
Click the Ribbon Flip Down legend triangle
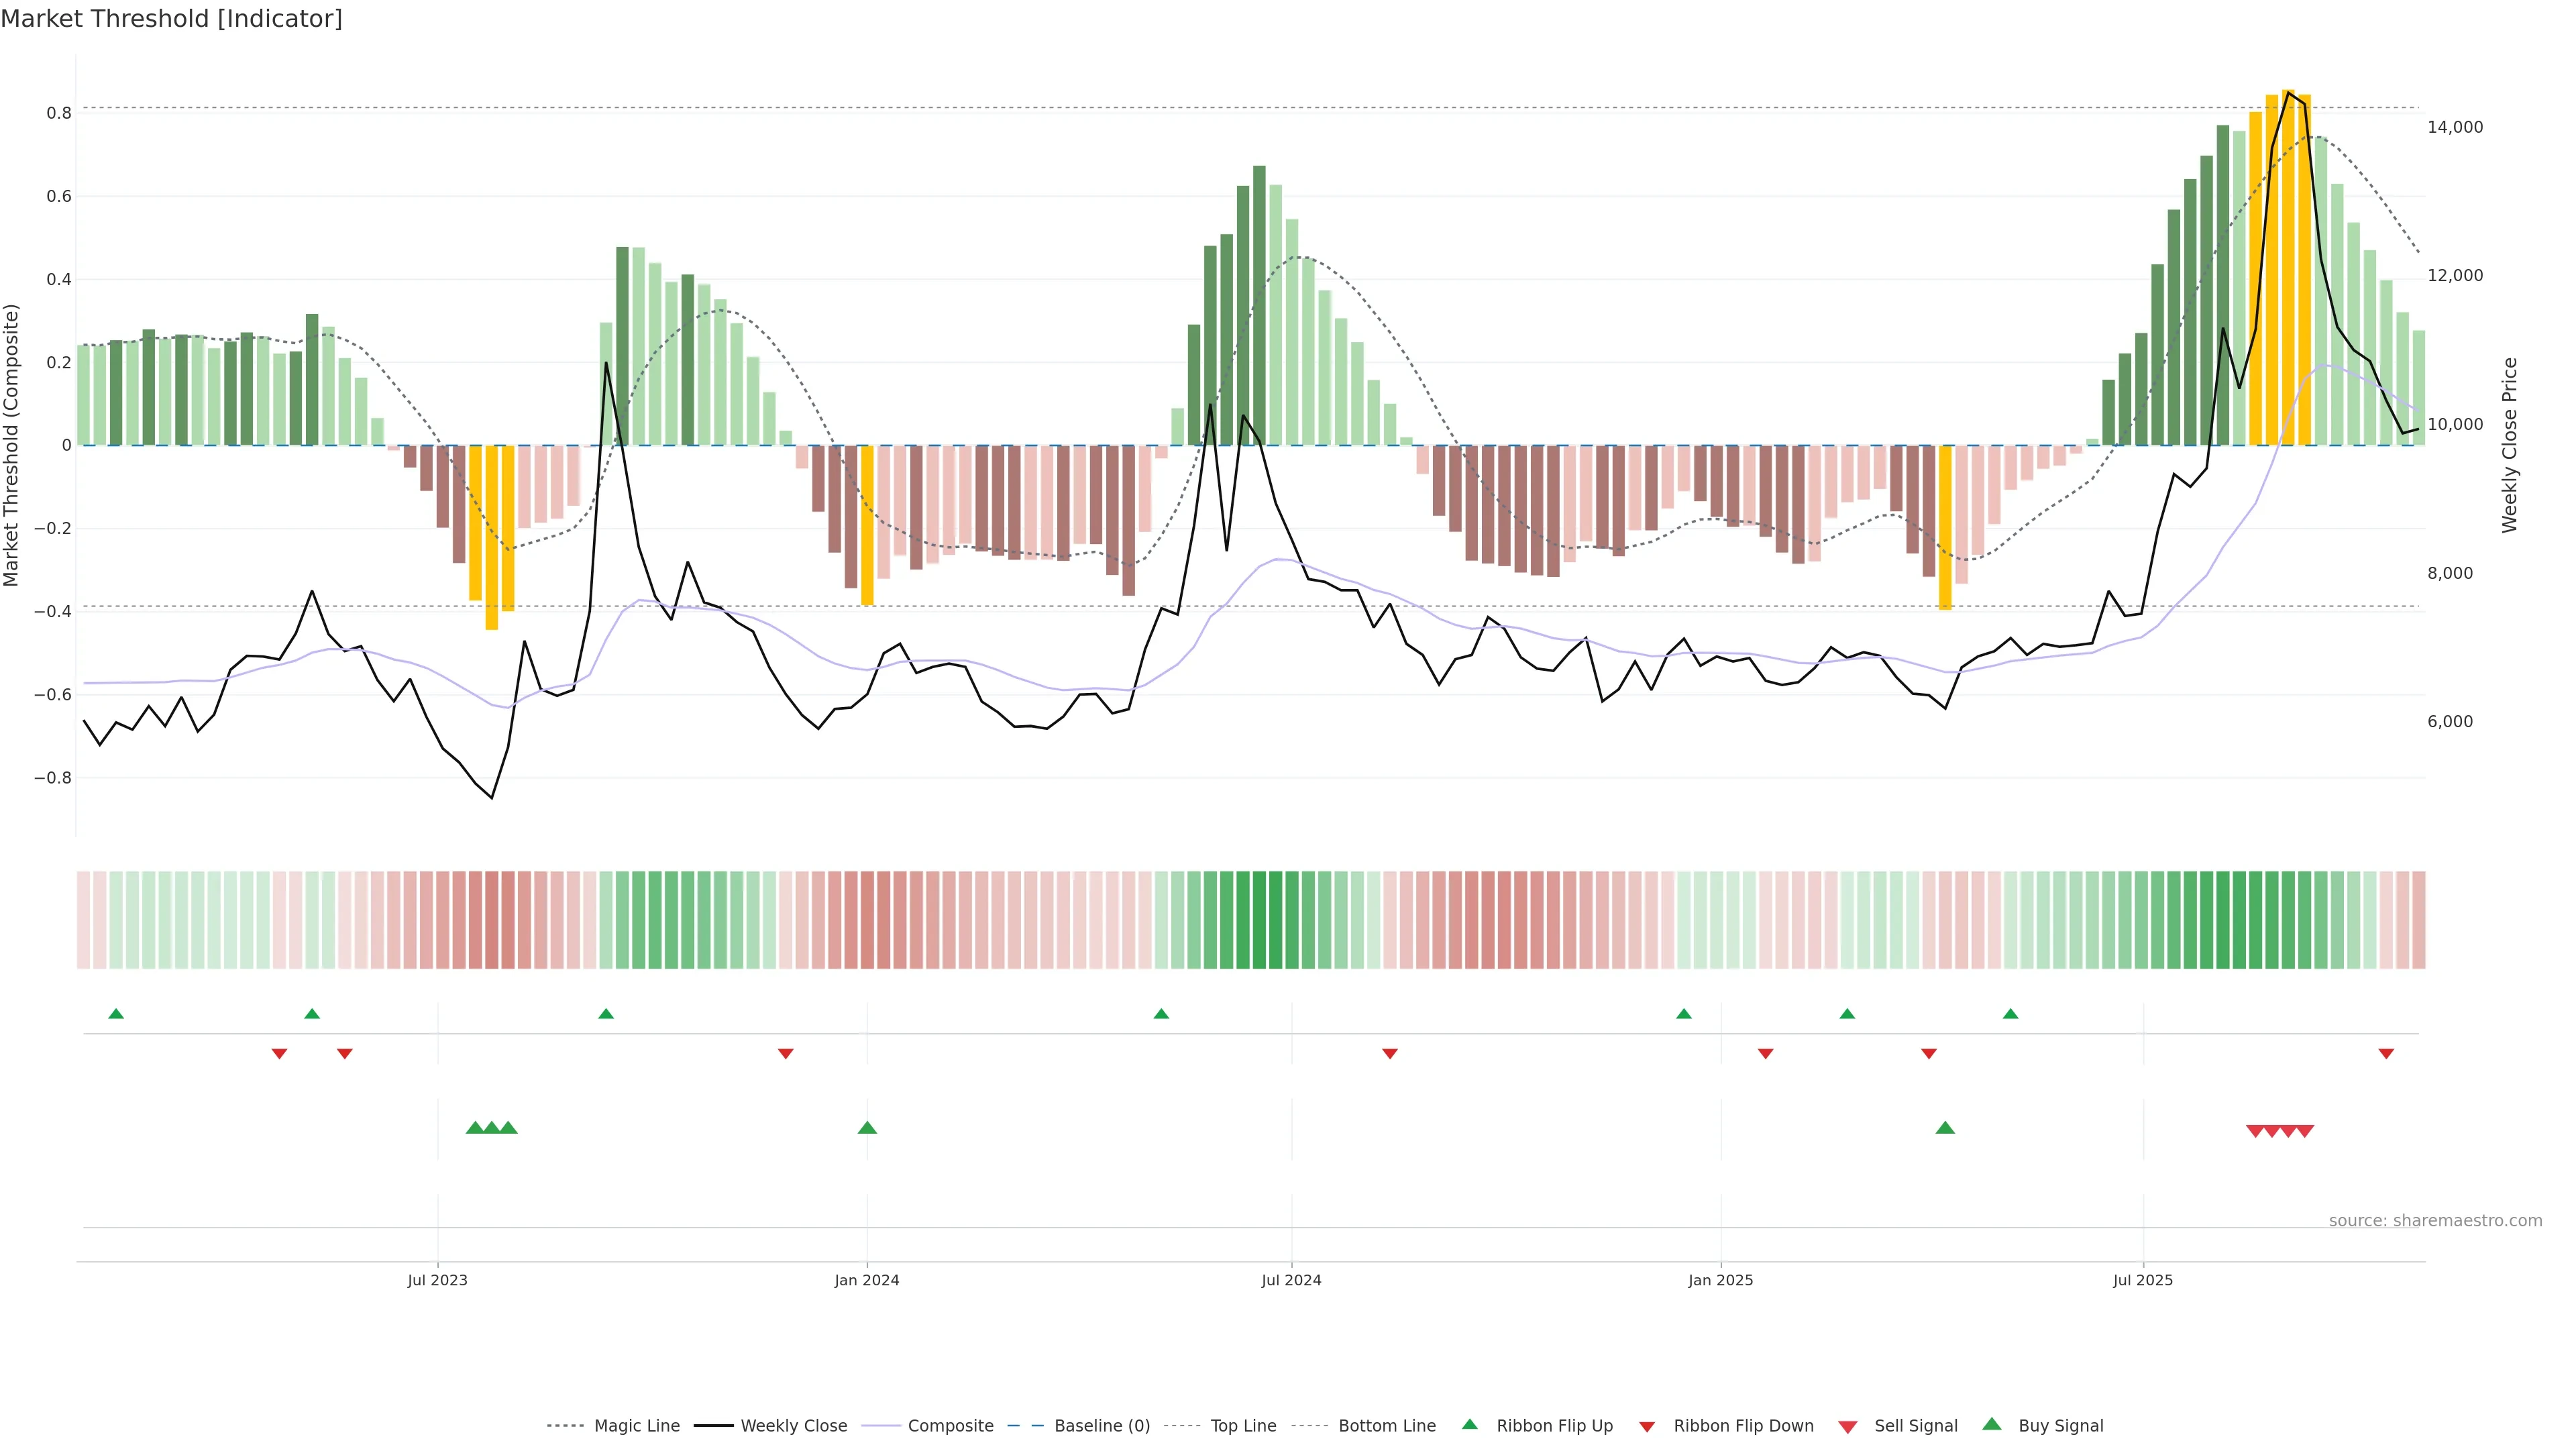click(x=1646, y=1427)
